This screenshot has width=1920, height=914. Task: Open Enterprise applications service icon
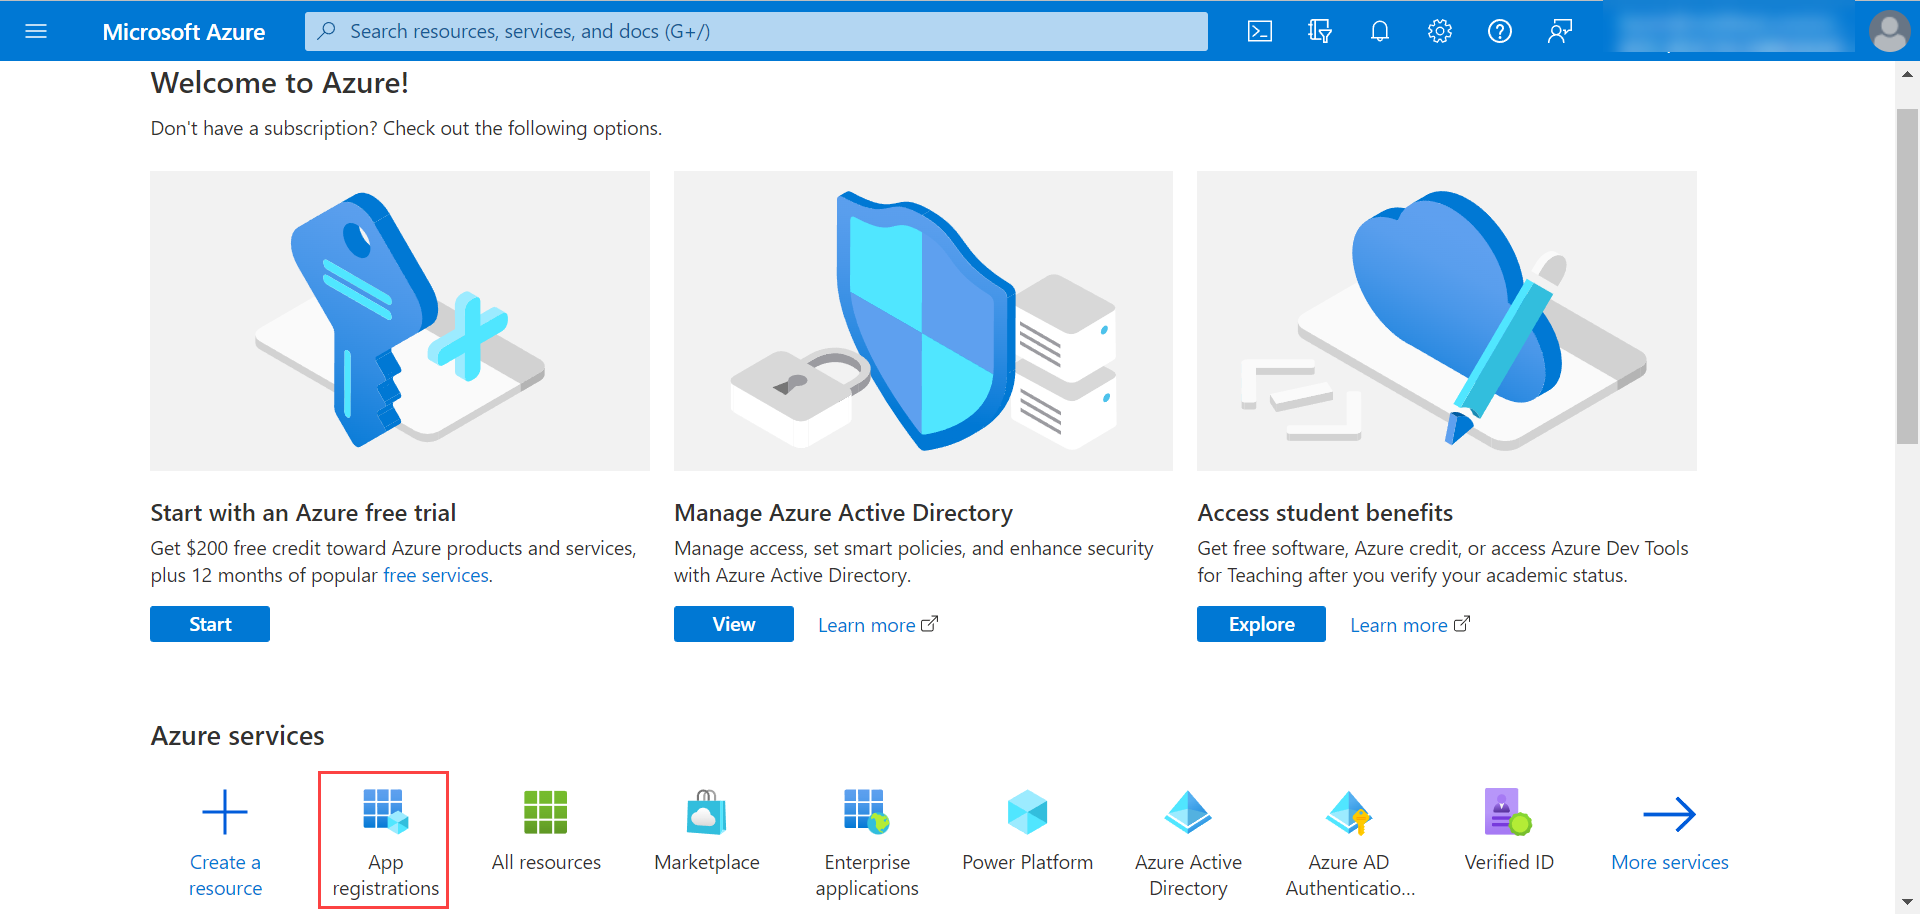tap(867, 812)
